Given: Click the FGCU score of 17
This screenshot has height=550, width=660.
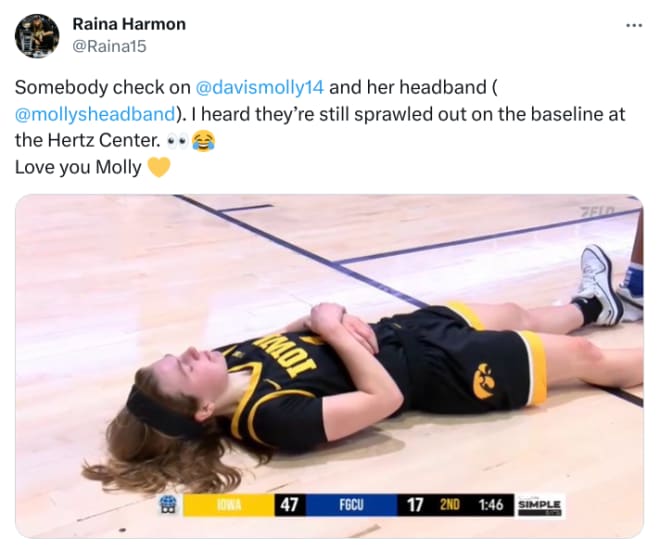Looking at the screenshot, I should pos(415,505).
